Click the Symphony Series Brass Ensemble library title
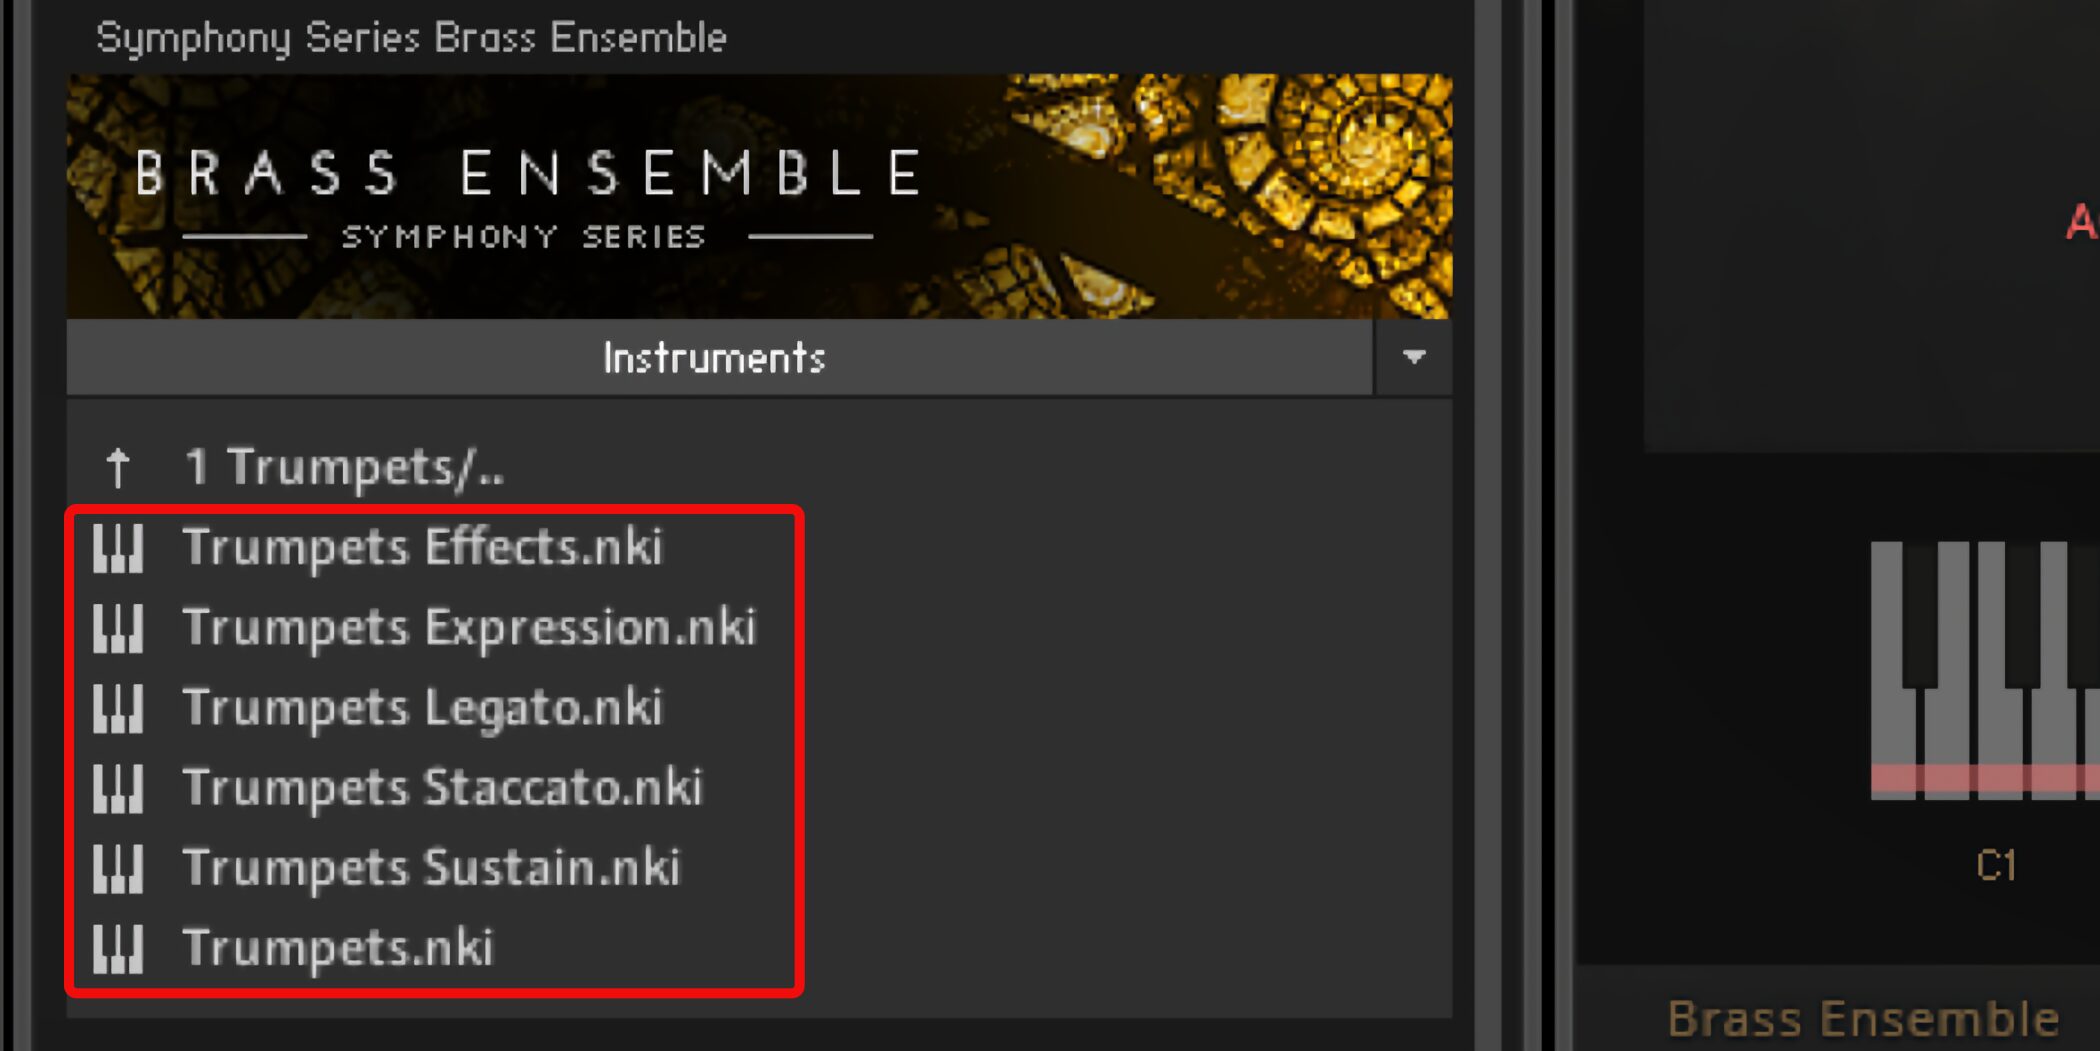2100x1051 pixels. (411, 38)
